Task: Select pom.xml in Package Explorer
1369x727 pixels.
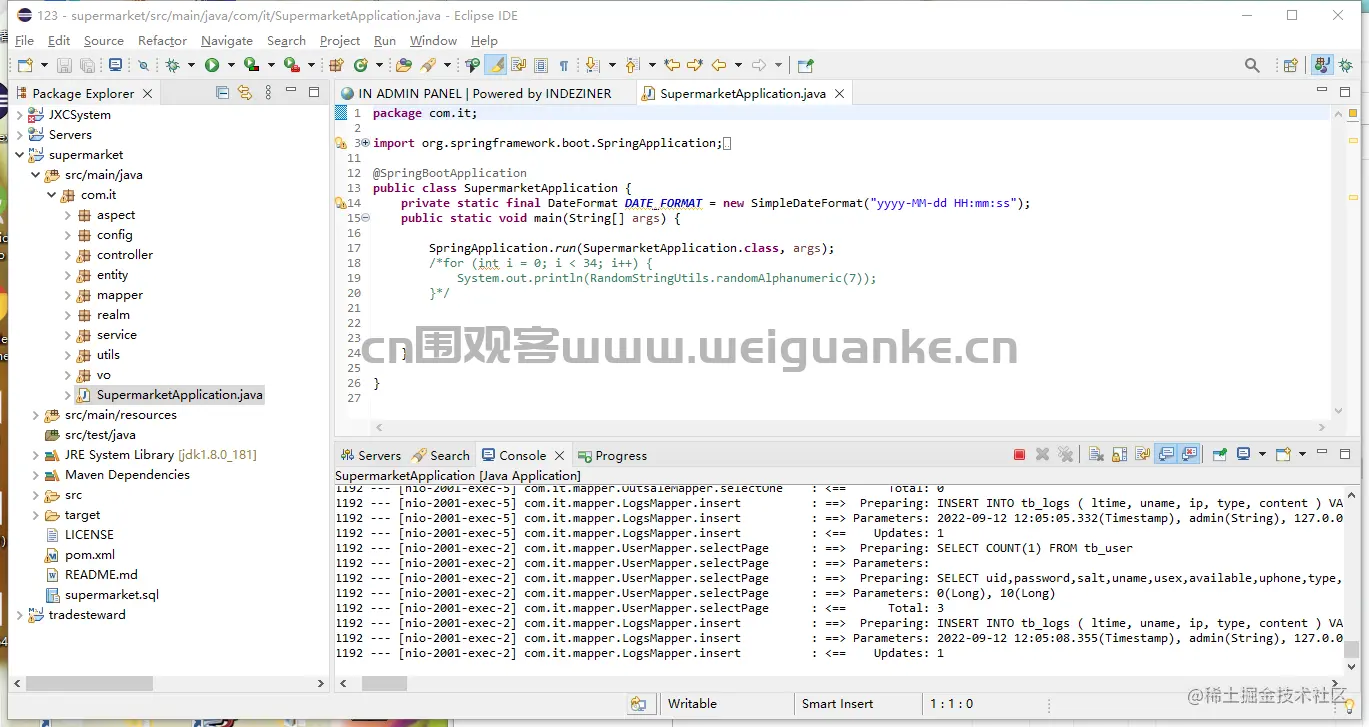Action: pos(90,555)
